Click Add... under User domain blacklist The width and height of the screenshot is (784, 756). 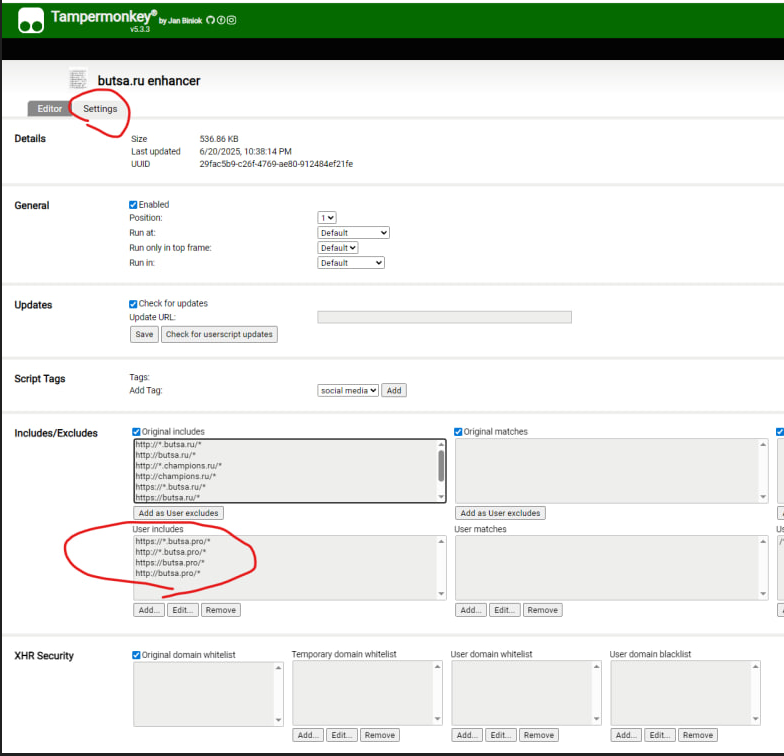626,735
